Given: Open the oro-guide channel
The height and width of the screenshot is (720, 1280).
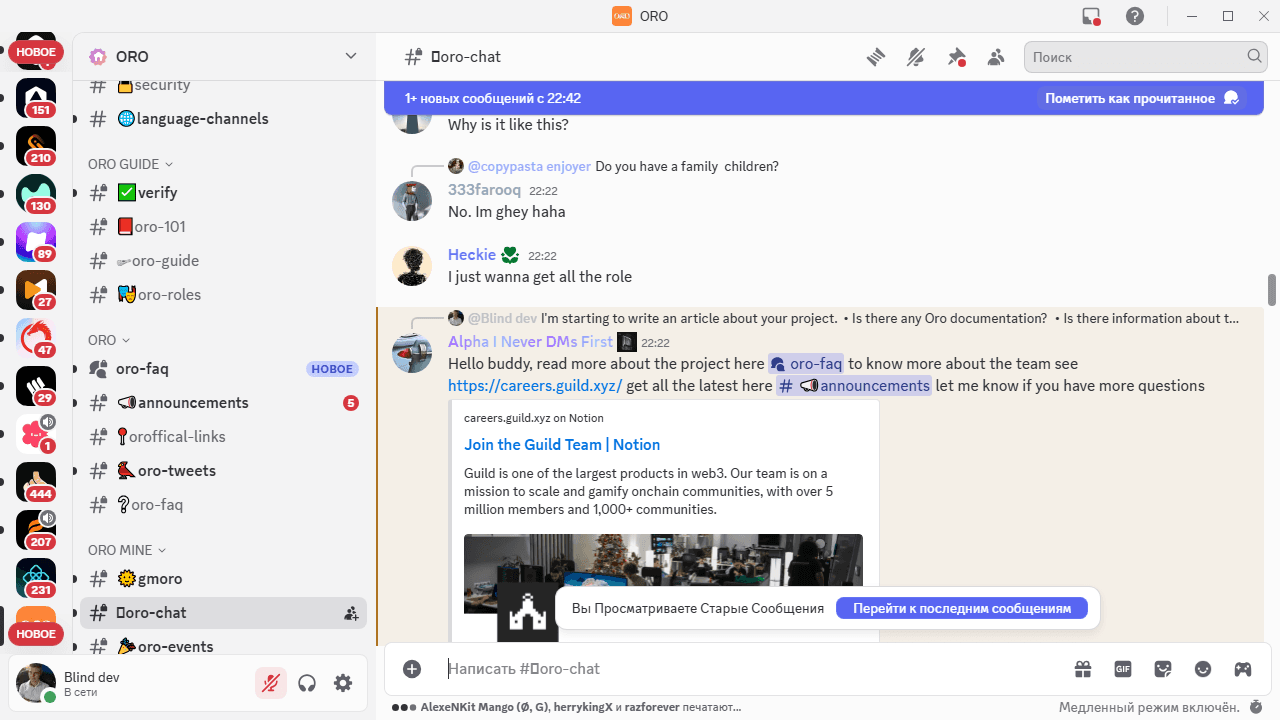Looking at the screenshot, I should (223, 261).
